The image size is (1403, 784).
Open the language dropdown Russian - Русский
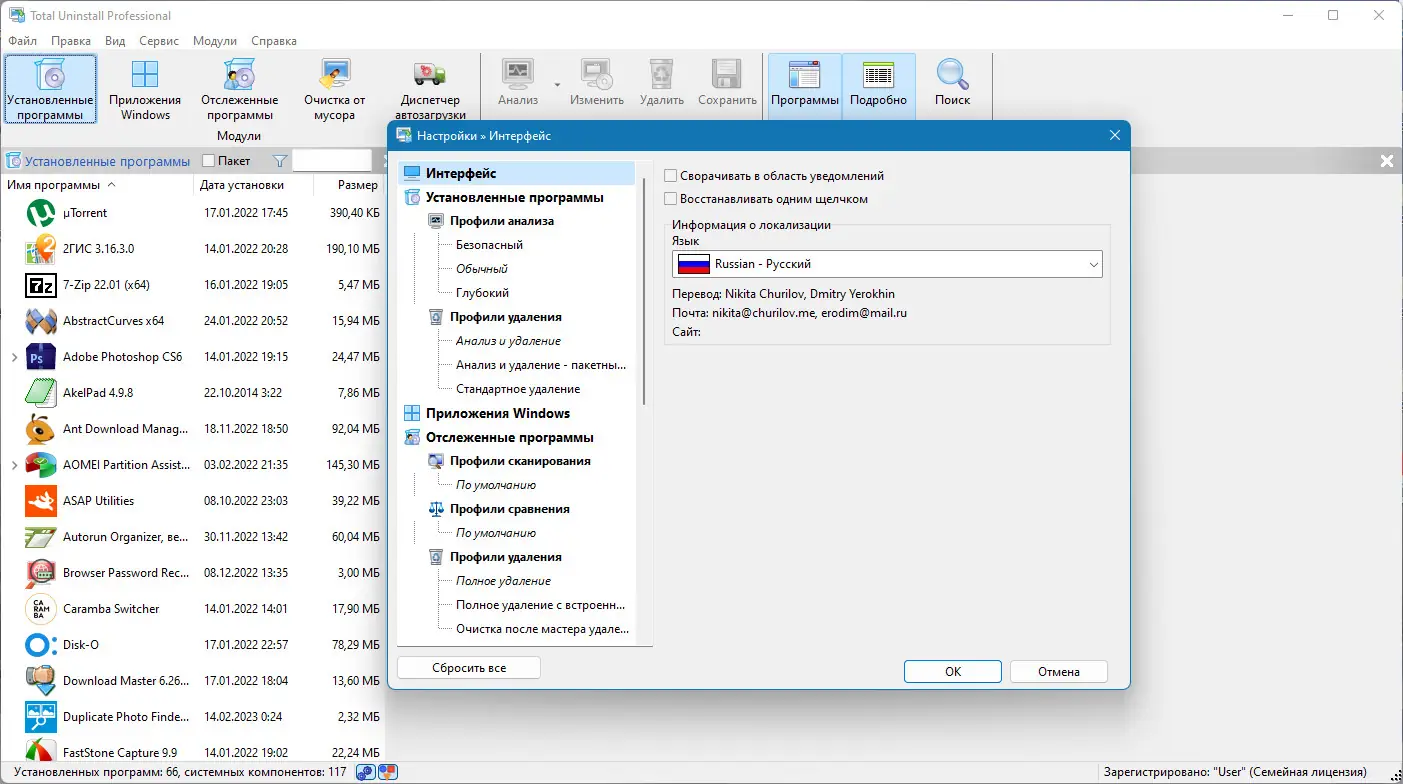[887, 264]
